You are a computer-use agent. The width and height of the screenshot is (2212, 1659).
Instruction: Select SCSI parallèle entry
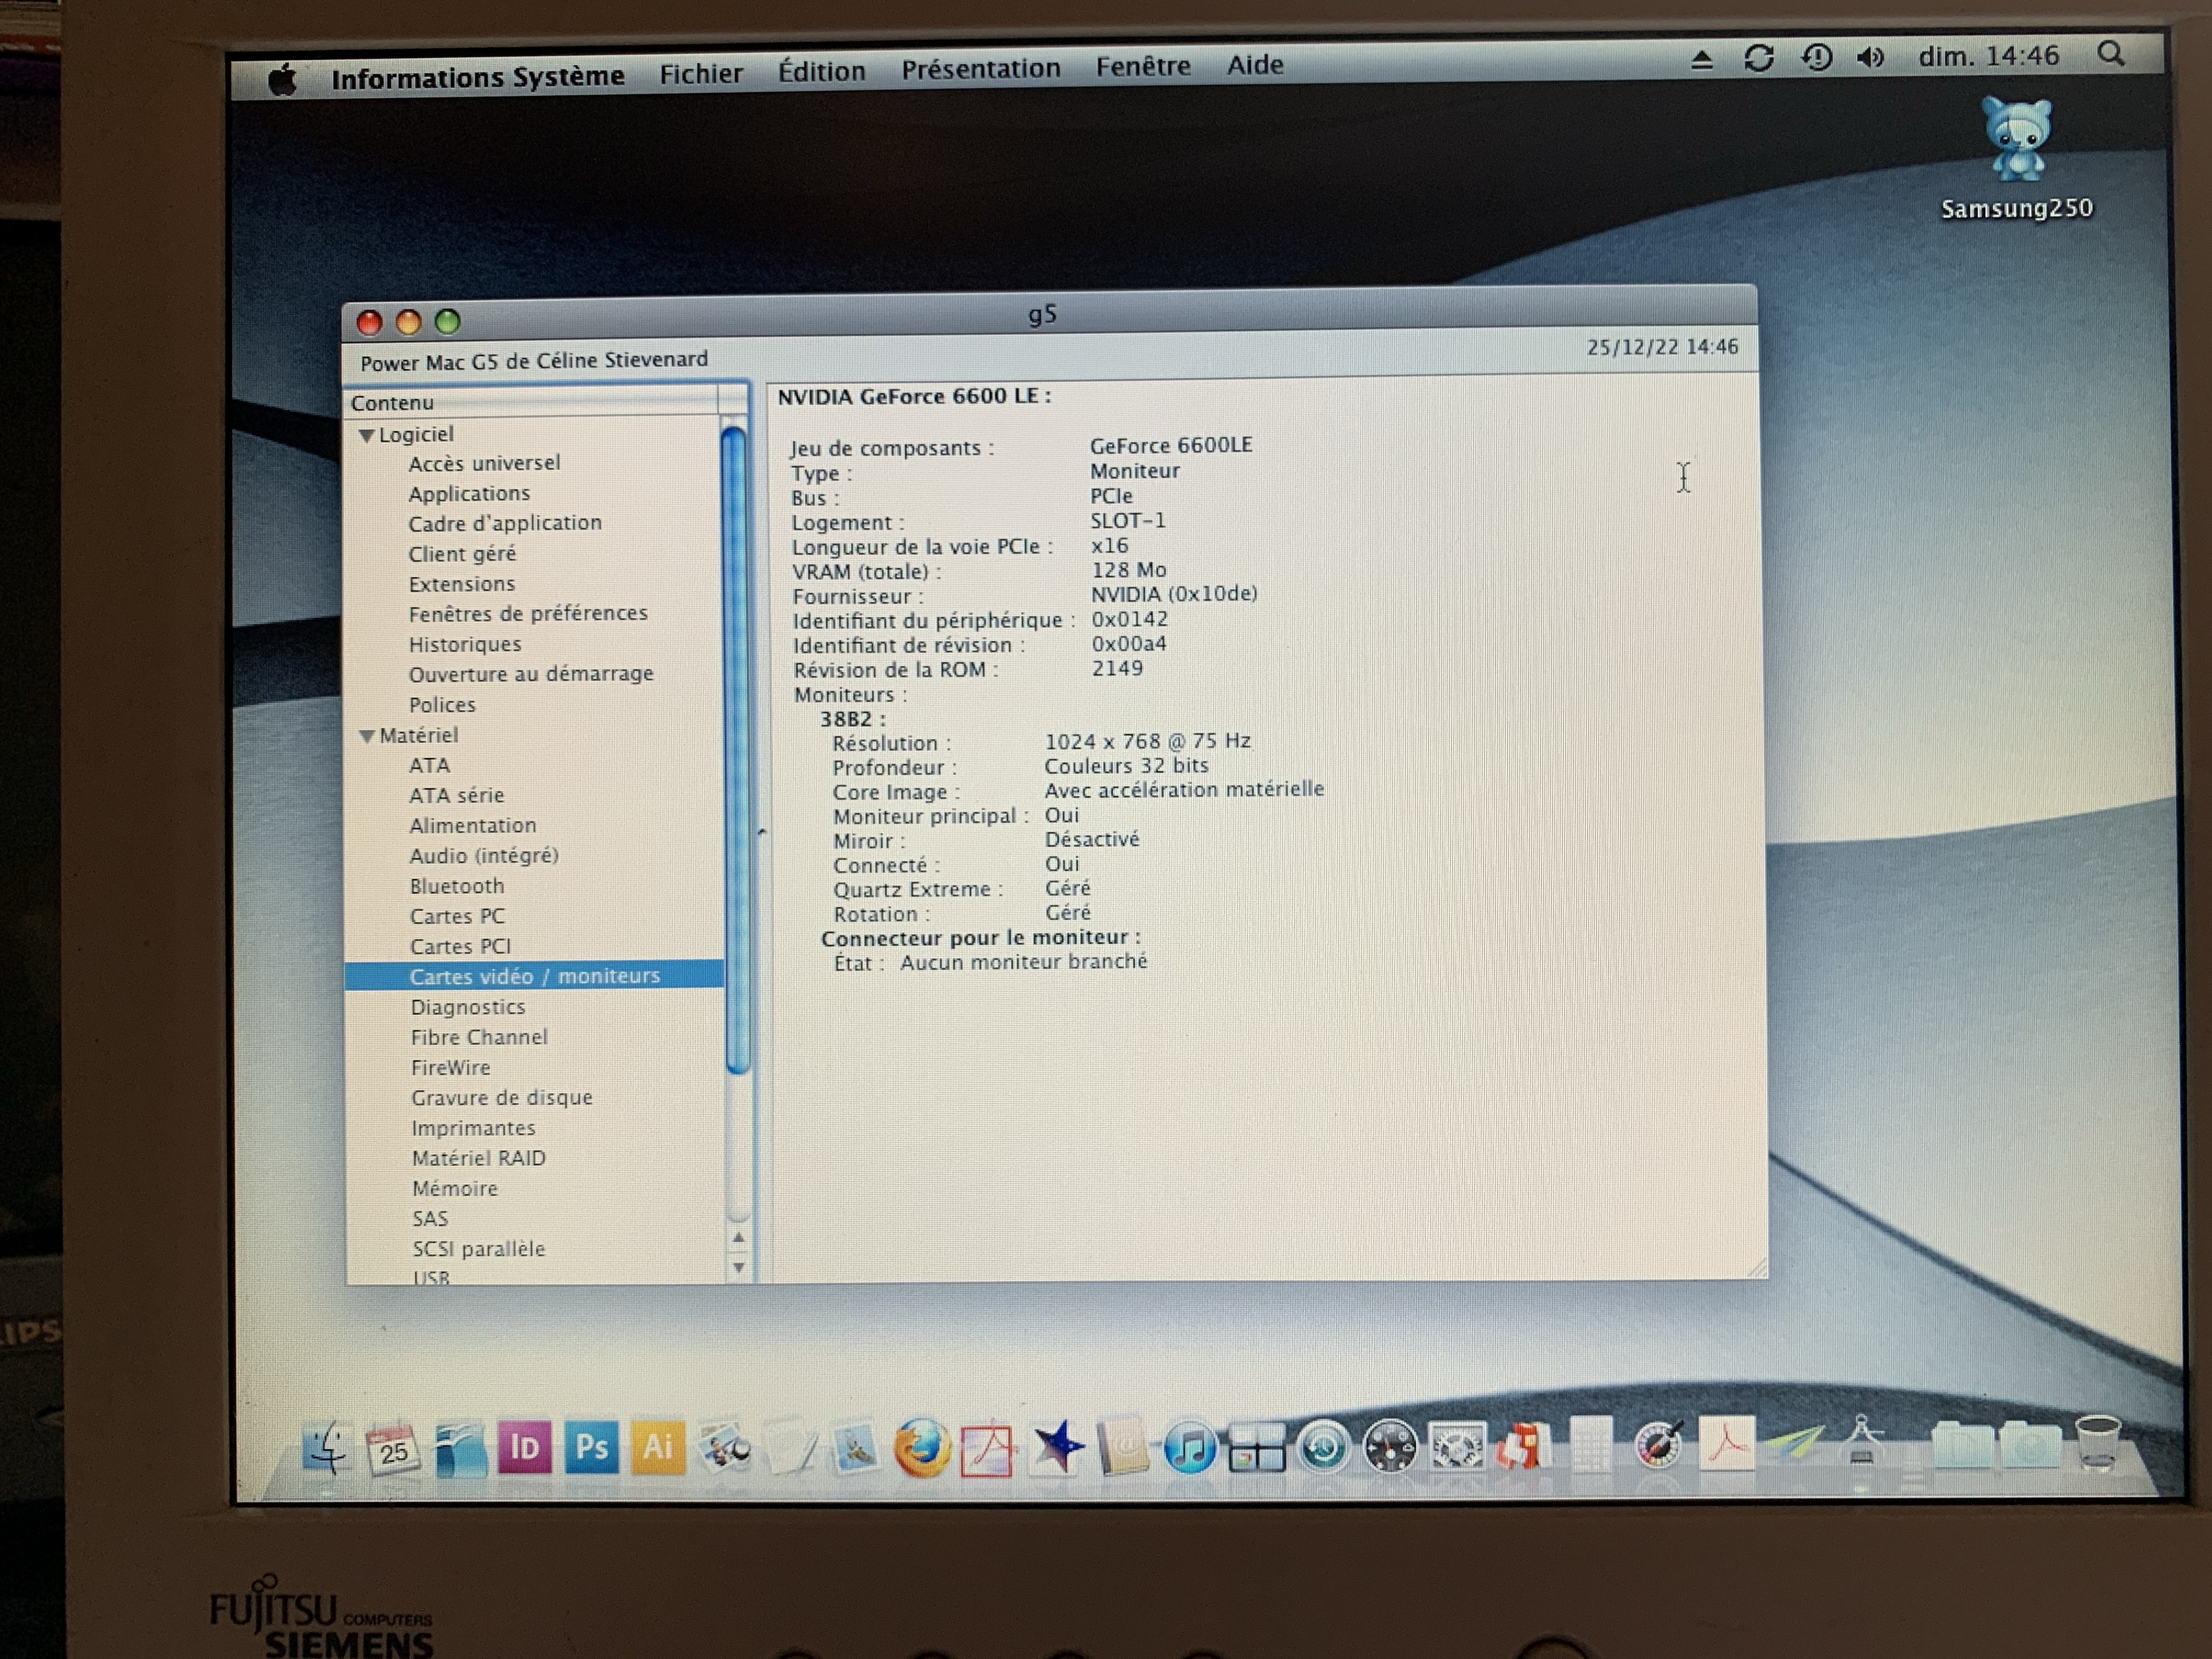tap(479, 1248)
